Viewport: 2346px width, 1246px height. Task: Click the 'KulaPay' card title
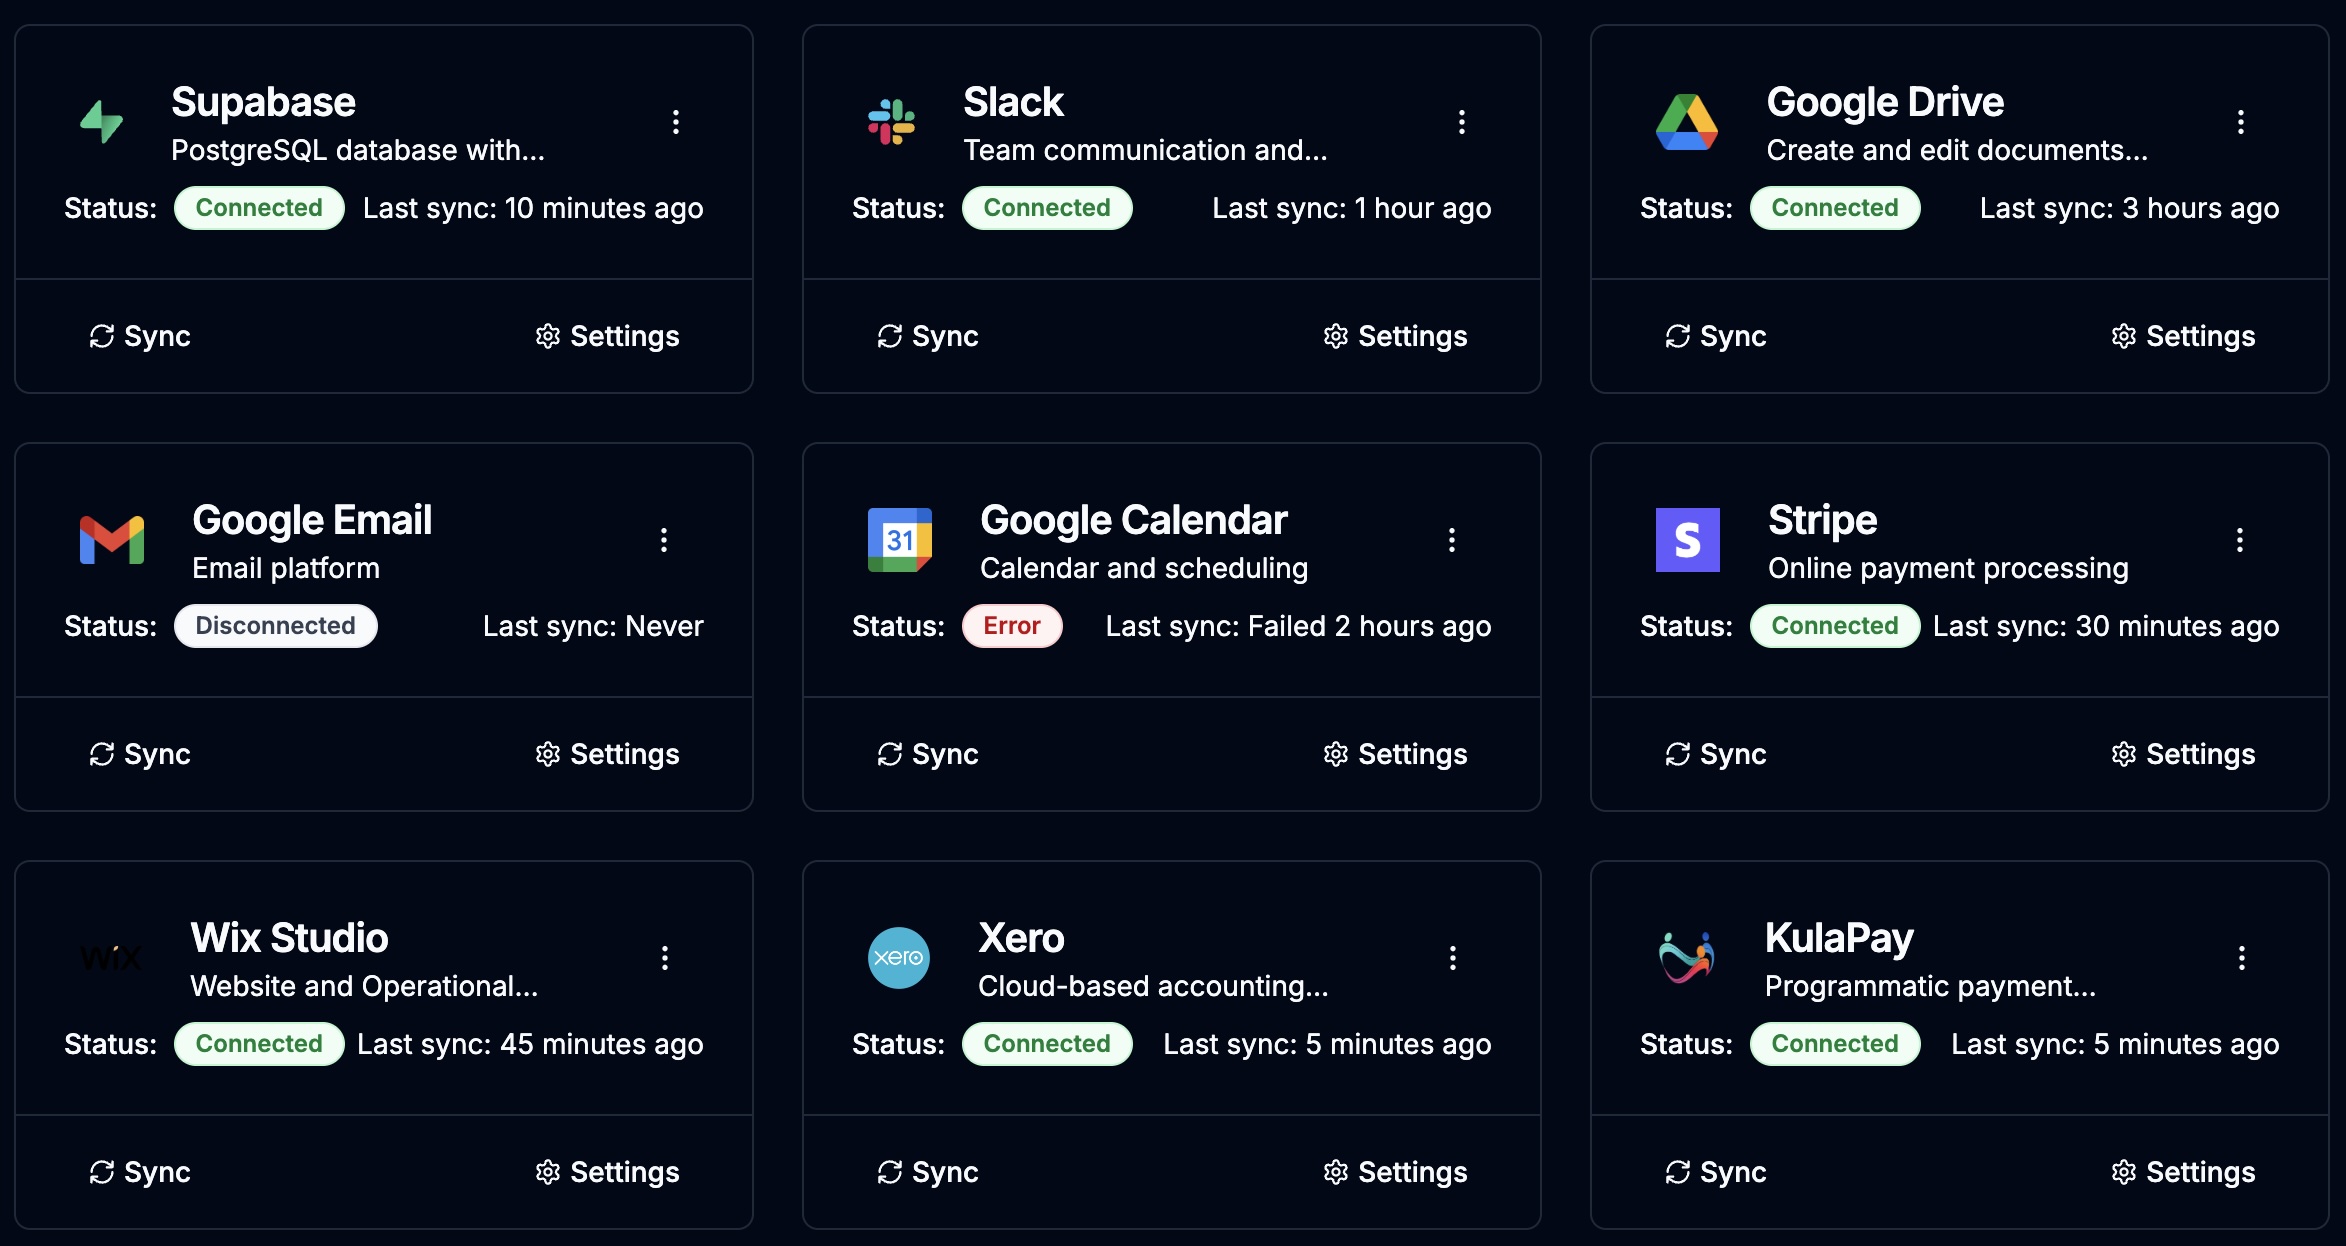1839,938
